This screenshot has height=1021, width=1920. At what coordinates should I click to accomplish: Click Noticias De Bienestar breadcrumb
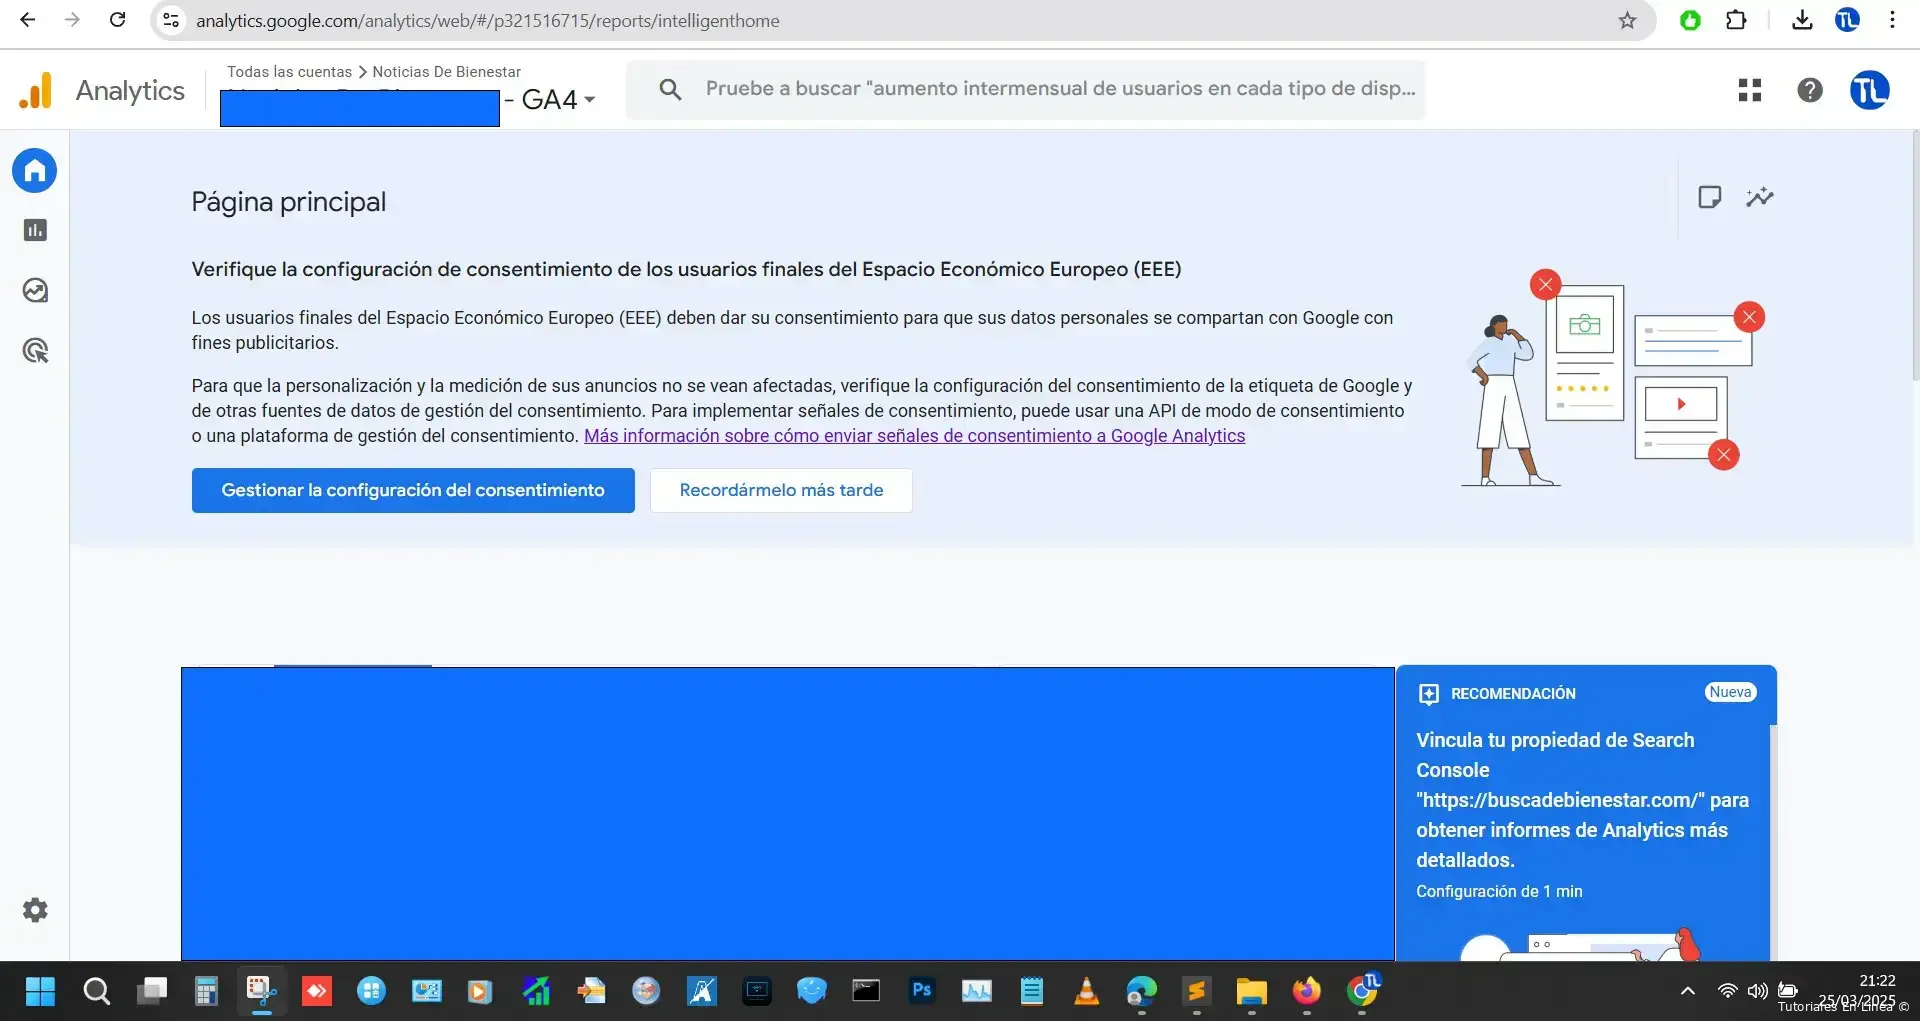pos(446,72)
